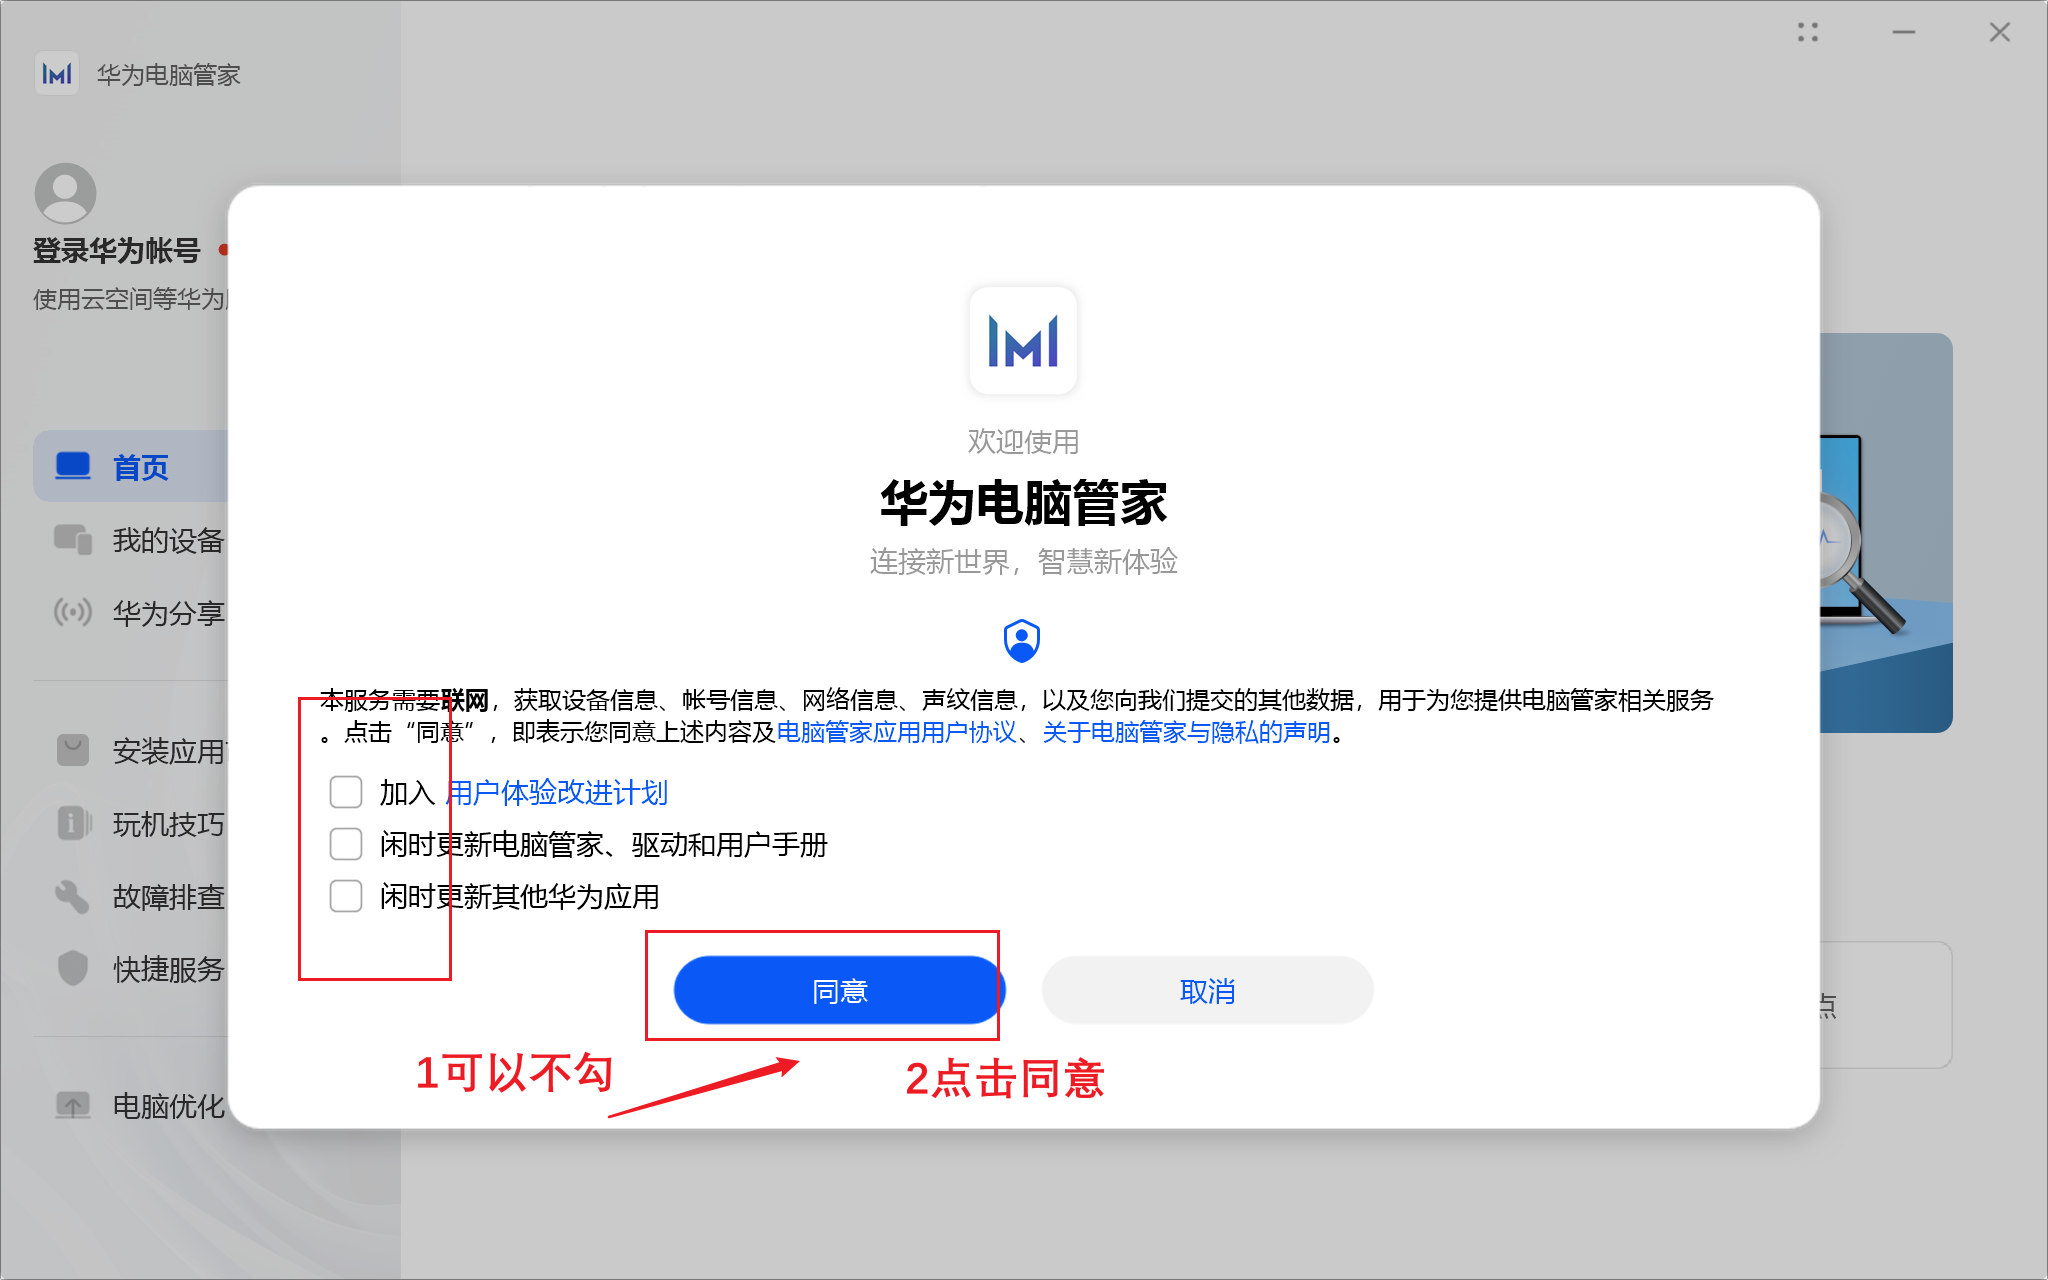2048x1280 pixels.
Task: Open the 快捷服务 quick services shield icon
Action: 72,968
